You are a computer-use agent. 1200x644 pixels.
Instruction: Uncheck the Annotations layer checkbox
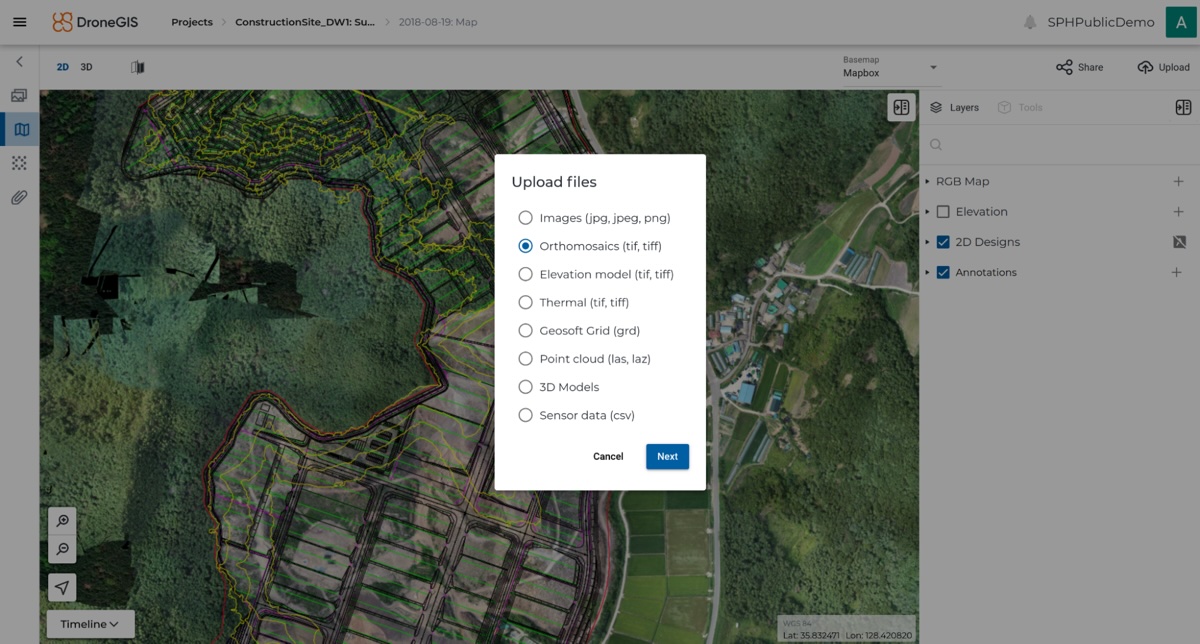coord(943,272)
